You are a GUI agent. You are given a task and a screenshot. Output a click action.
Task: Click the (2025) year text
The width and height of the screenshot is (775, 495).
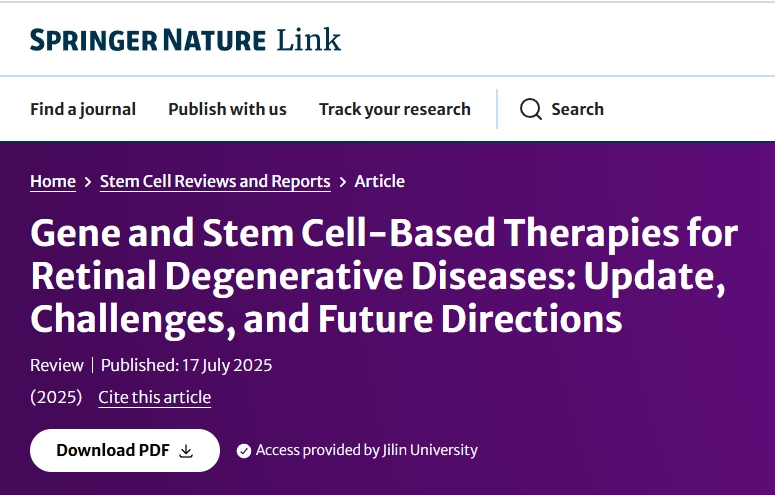pos(56,397)
